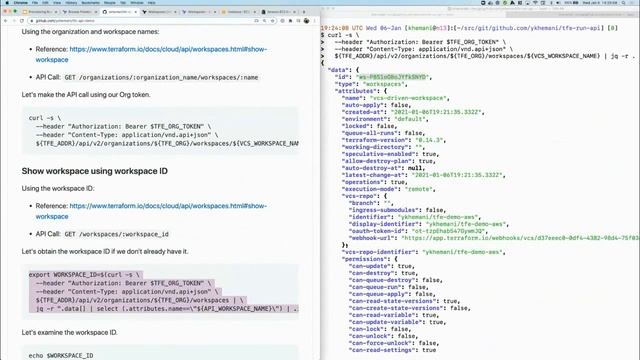This screenshot has width=640, height=360.
Task: Click the Chrome back arrow
Action: (6, 21)
